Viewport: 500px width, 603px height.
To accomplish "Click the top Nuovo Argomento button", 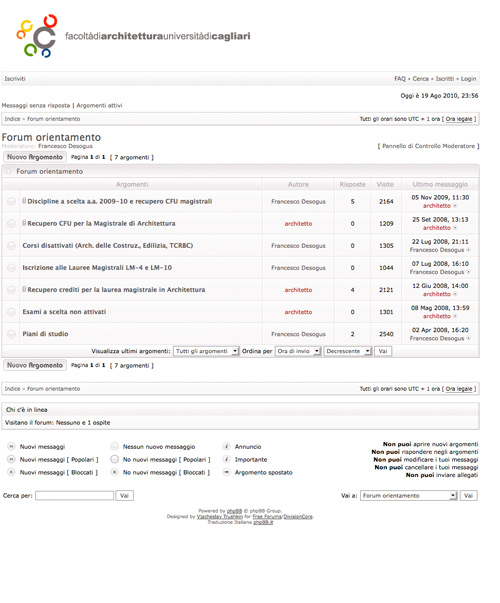I will tap(35, 157).
